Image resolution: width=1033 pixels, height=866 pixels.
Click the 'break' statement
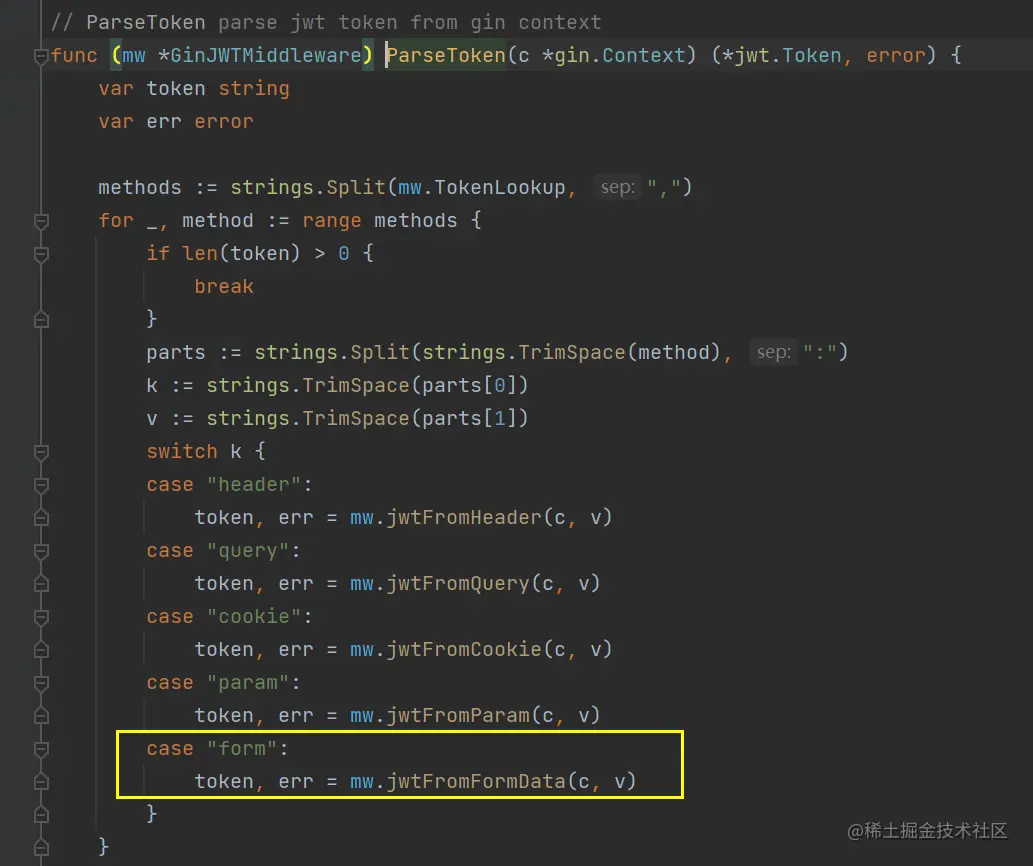coord(224,286)
